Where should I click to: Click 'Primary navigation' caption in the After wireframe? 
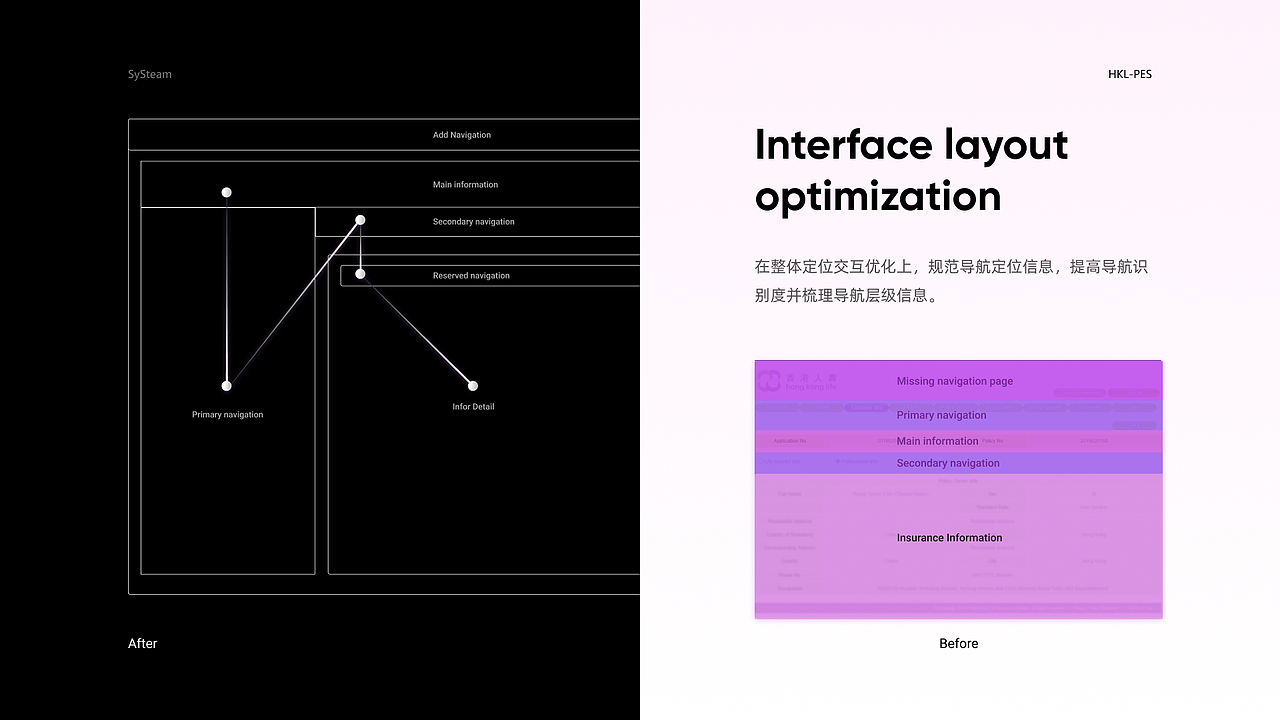(x=228, y=414)
